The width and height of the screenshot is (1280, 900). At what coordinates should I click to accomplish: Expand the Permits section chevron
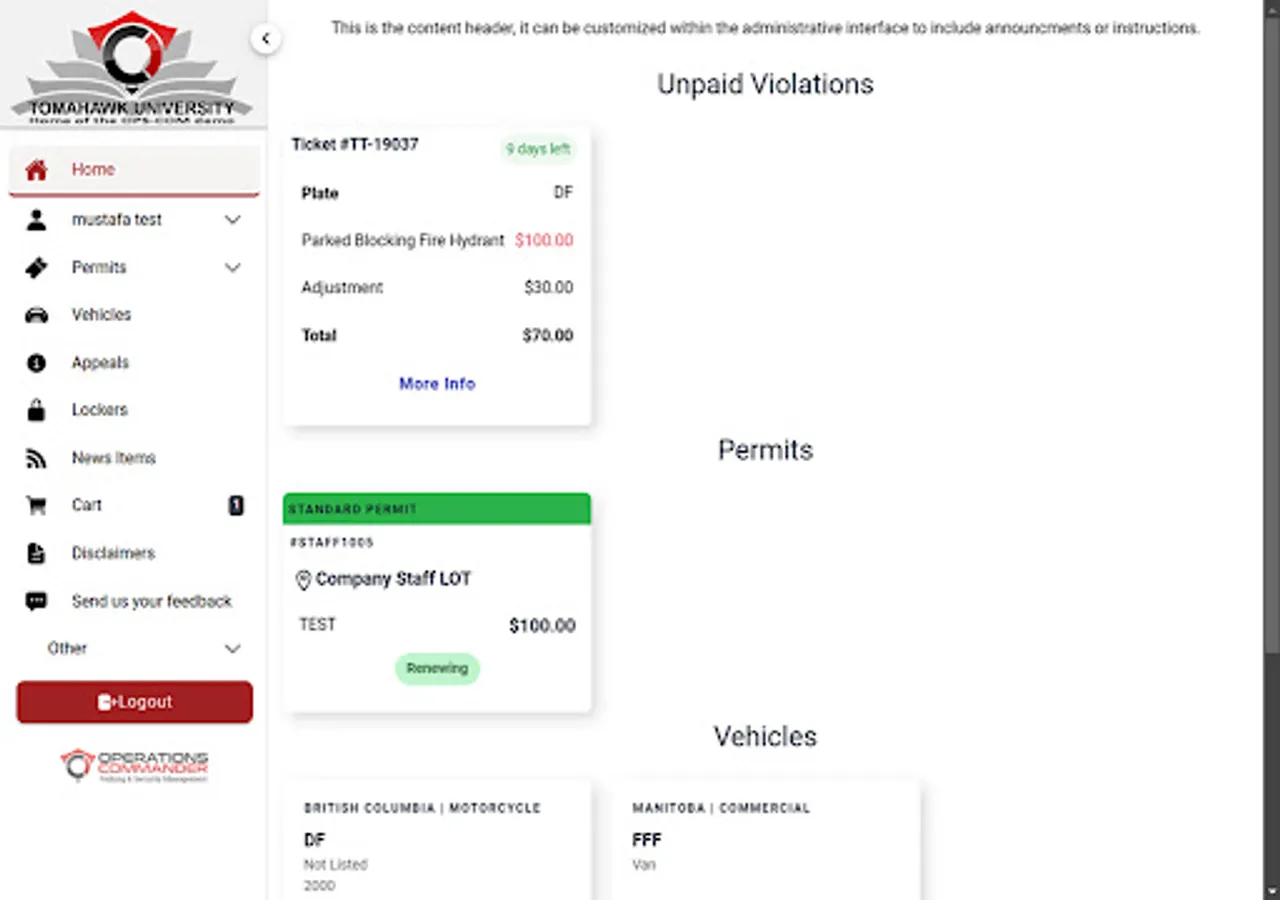233,267
